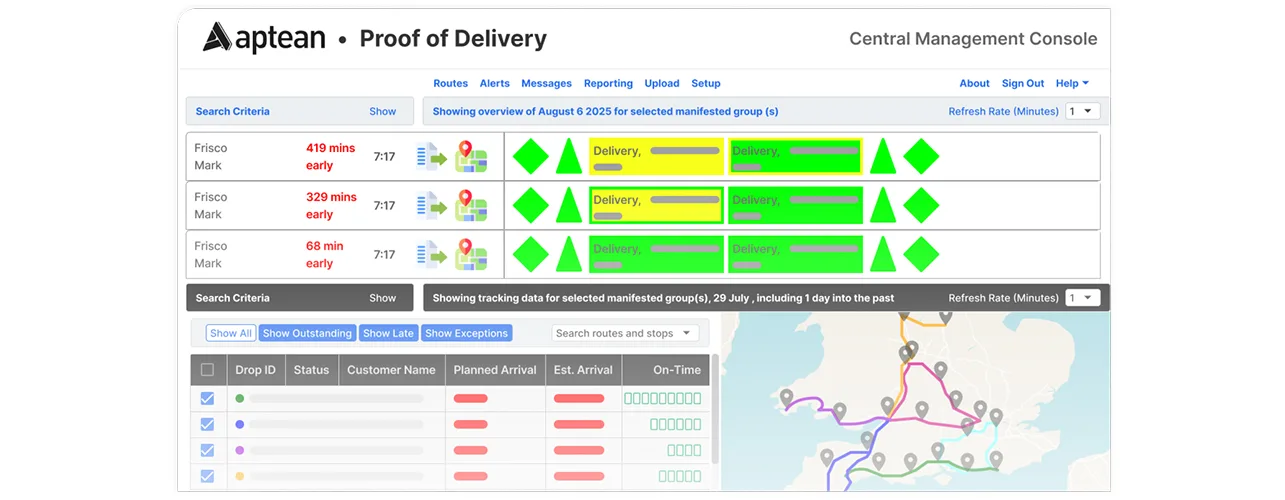This screenshot has width=1285, height=500.
Task: Click route-end diamond in 419 mins early row
Action: [x=921, y=157]
